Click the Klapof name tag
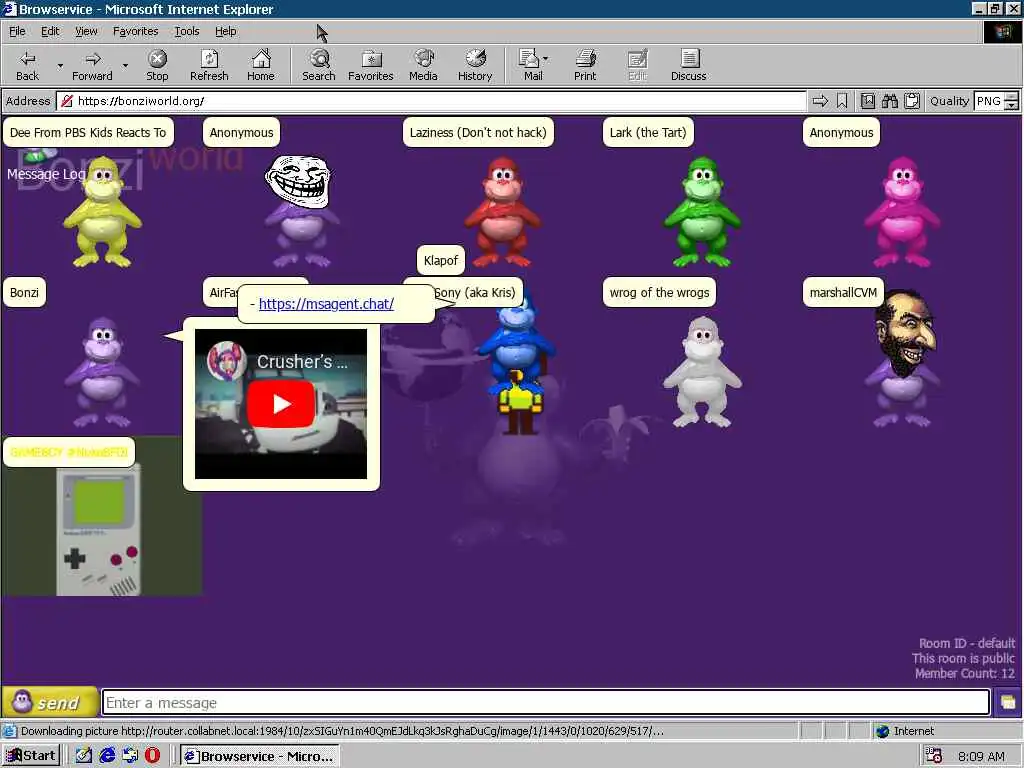 tap(441, 261)
